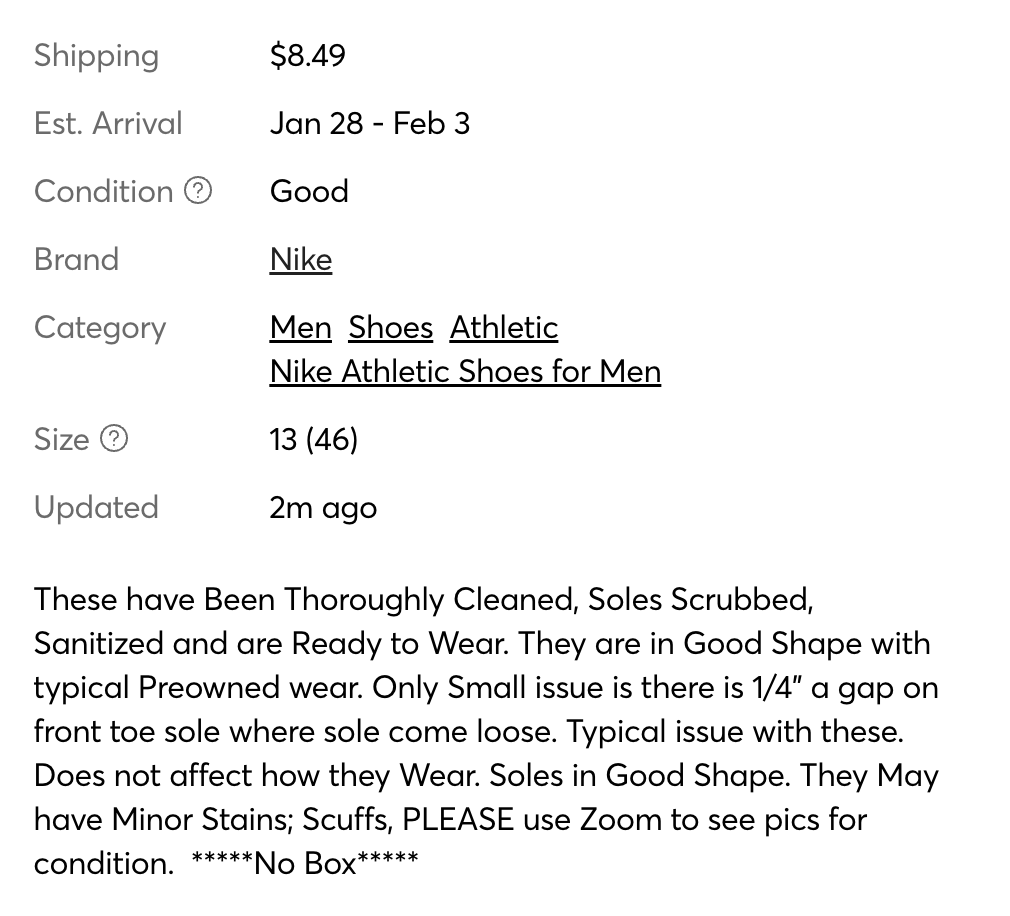This screenshot has width=1010, height=916.
Task: Select the size value 13 (46)
Action: (x=313, y=438)
